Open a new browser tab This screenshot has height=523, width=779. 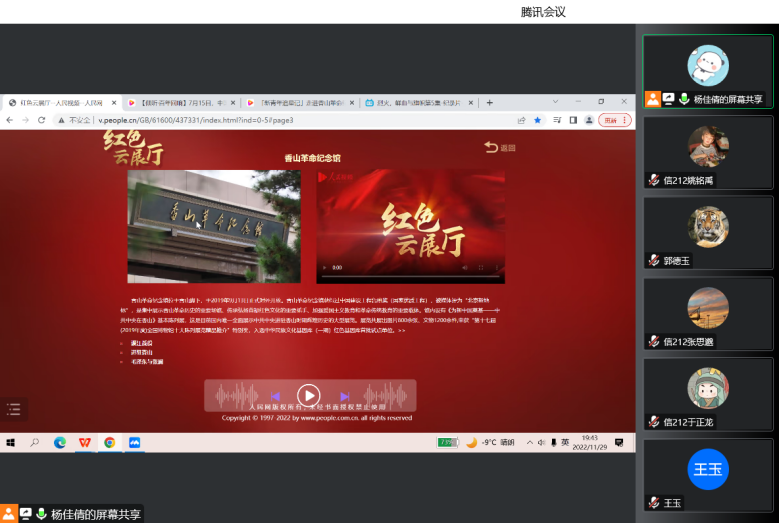tap(489, 102)
